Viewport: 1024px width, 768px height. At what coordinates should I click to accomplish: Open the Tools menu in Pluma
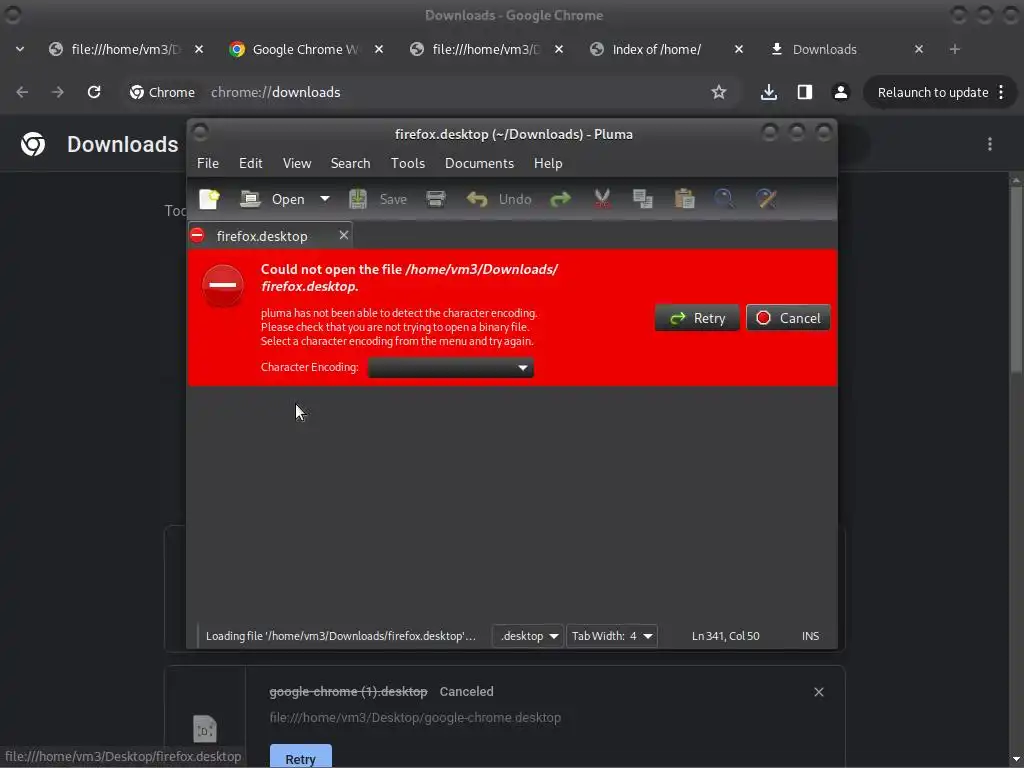point(408,163)
